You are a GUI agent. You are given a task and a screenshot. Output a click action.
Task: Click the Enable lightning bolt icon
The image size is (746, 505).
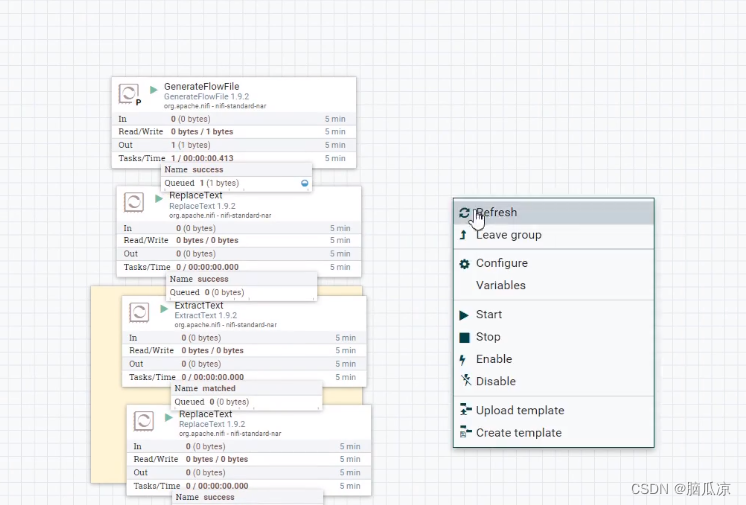pyautogui.click(x=462, y=360)
